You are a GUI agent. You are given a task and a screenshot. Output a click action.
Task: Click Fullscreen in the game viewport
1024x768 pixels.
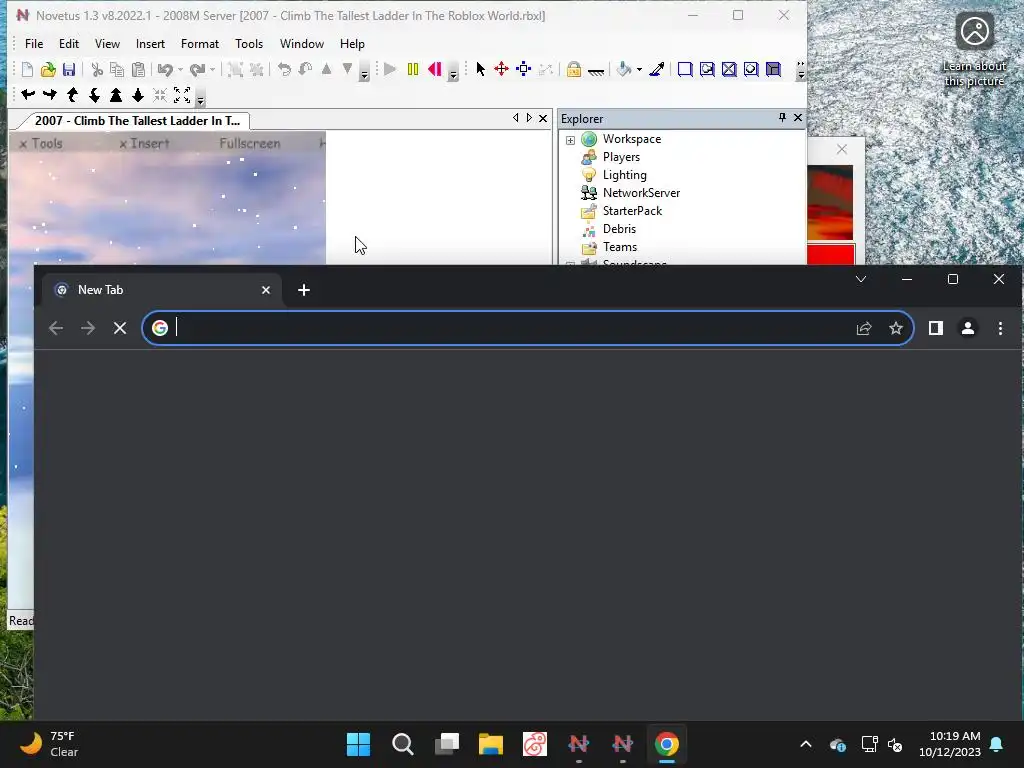click(249, 144)
